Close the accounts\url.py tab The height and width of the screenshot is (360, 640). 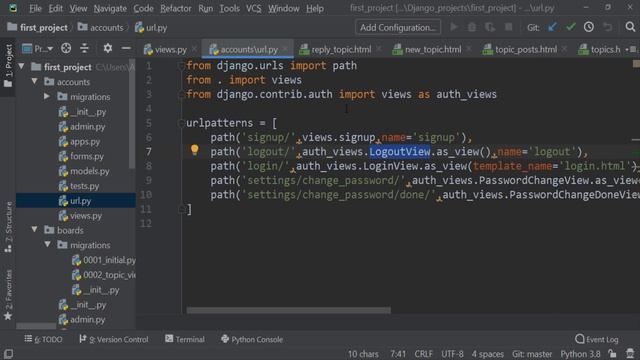285,49
